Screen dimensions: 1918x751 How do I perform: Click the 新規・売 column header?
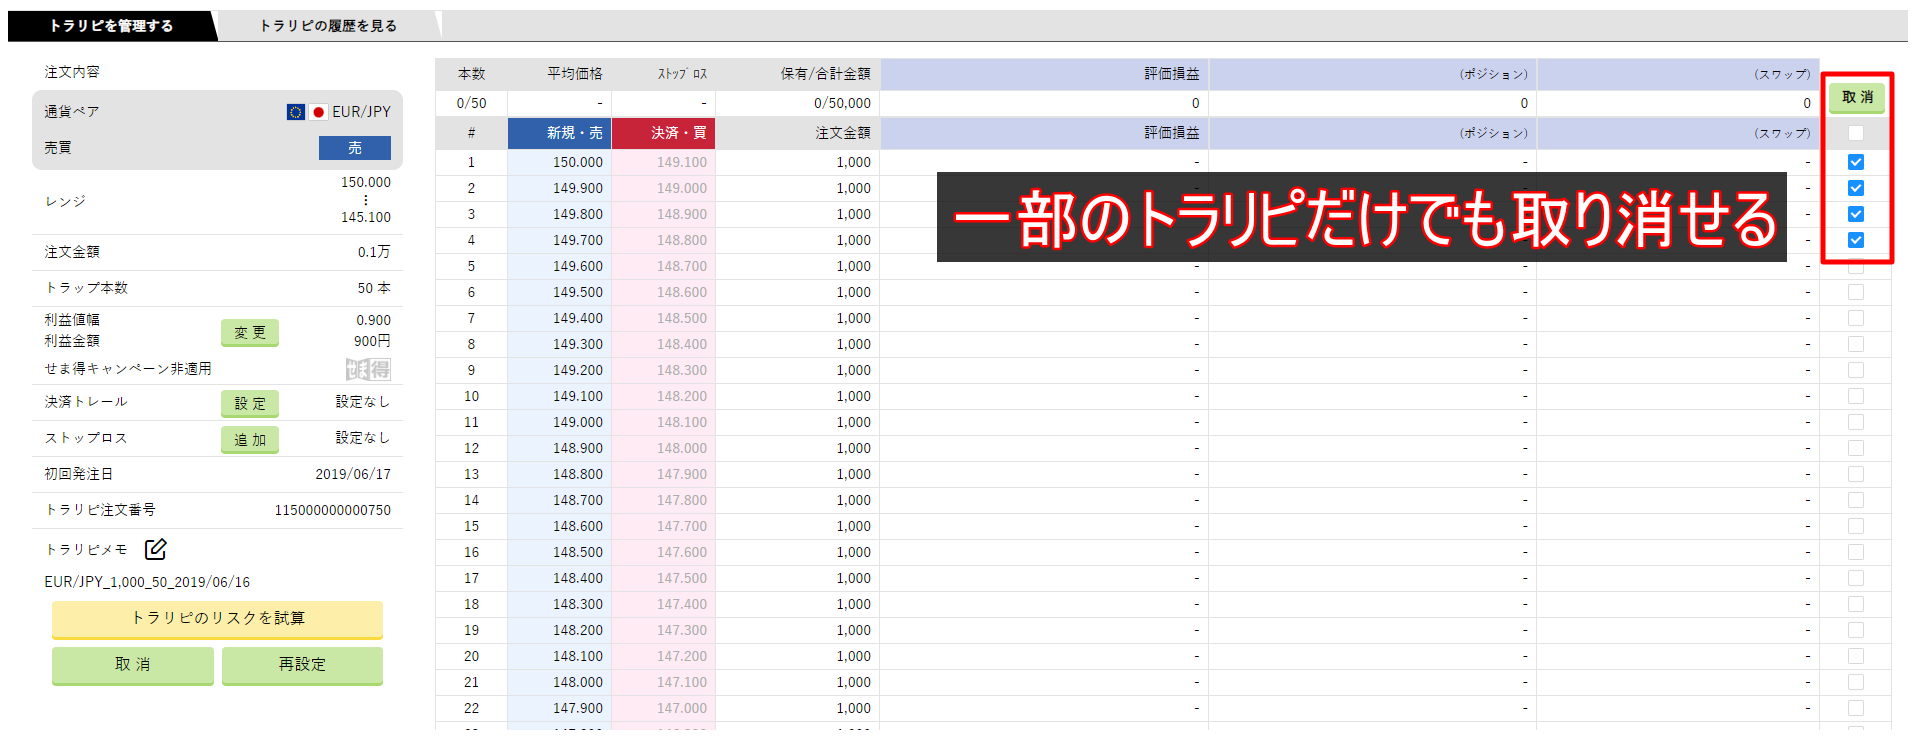pos(560,133)
